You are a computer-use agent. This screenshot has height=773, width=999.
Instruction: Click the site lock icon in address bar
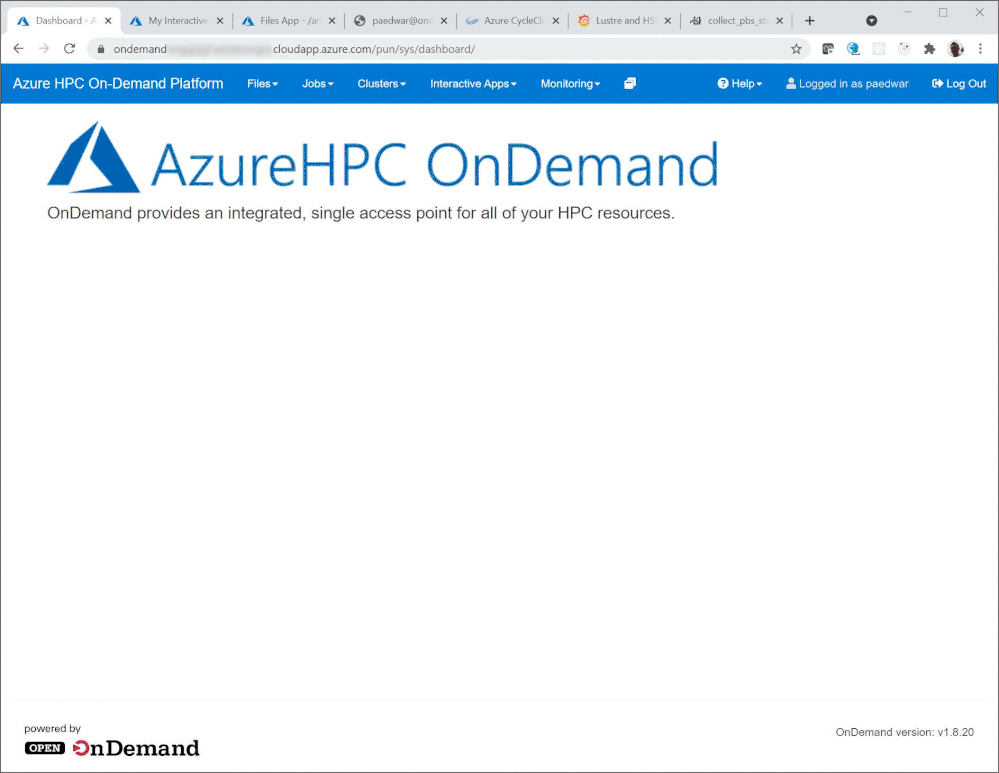click(x=101, y=49)
